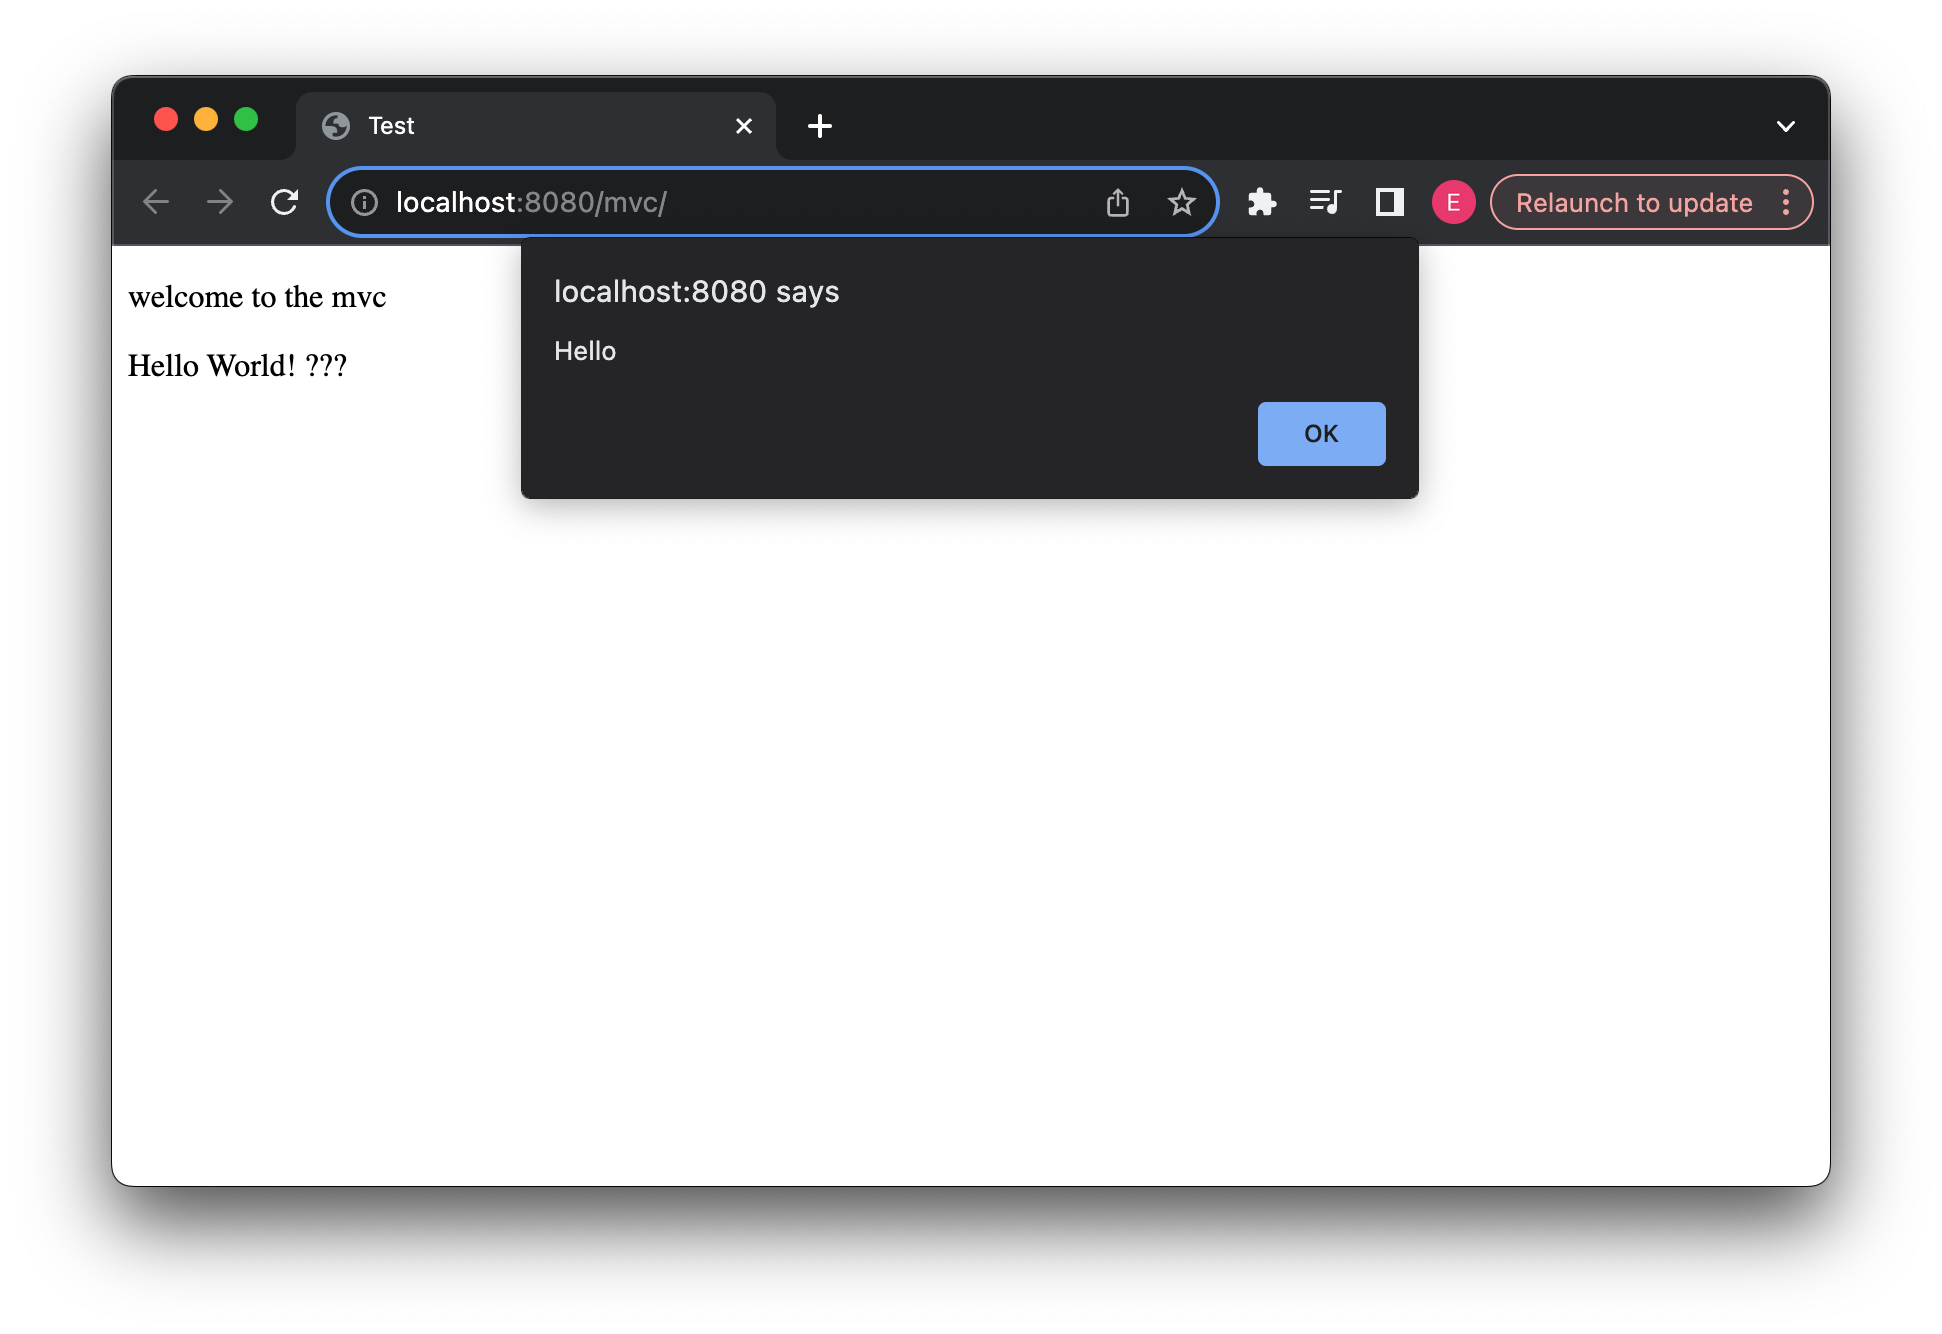This screenshot has width=1942, height=1334.
Task: Open a new tab with the plus button
Action: coord(820,125)
